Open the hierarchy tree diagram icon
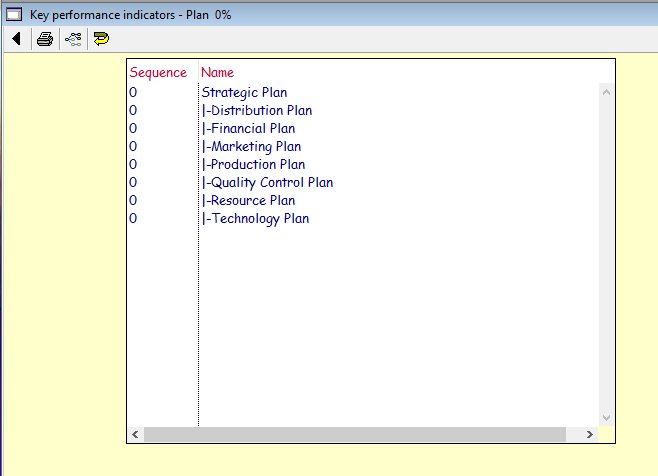 point(73,39)
